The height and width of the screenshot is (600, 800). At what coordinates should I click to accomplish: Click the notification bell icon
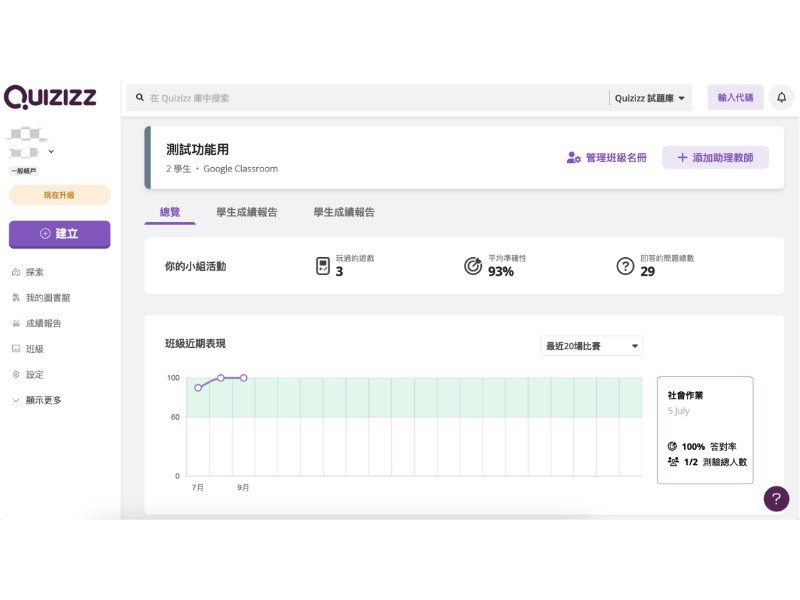[781, 97]
